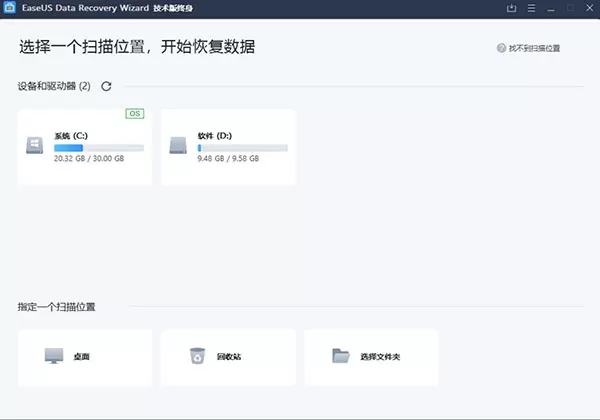Click the 设备和驱动器 (2) heading
This screenshot has width=600, height=420.
pos(54,86)
